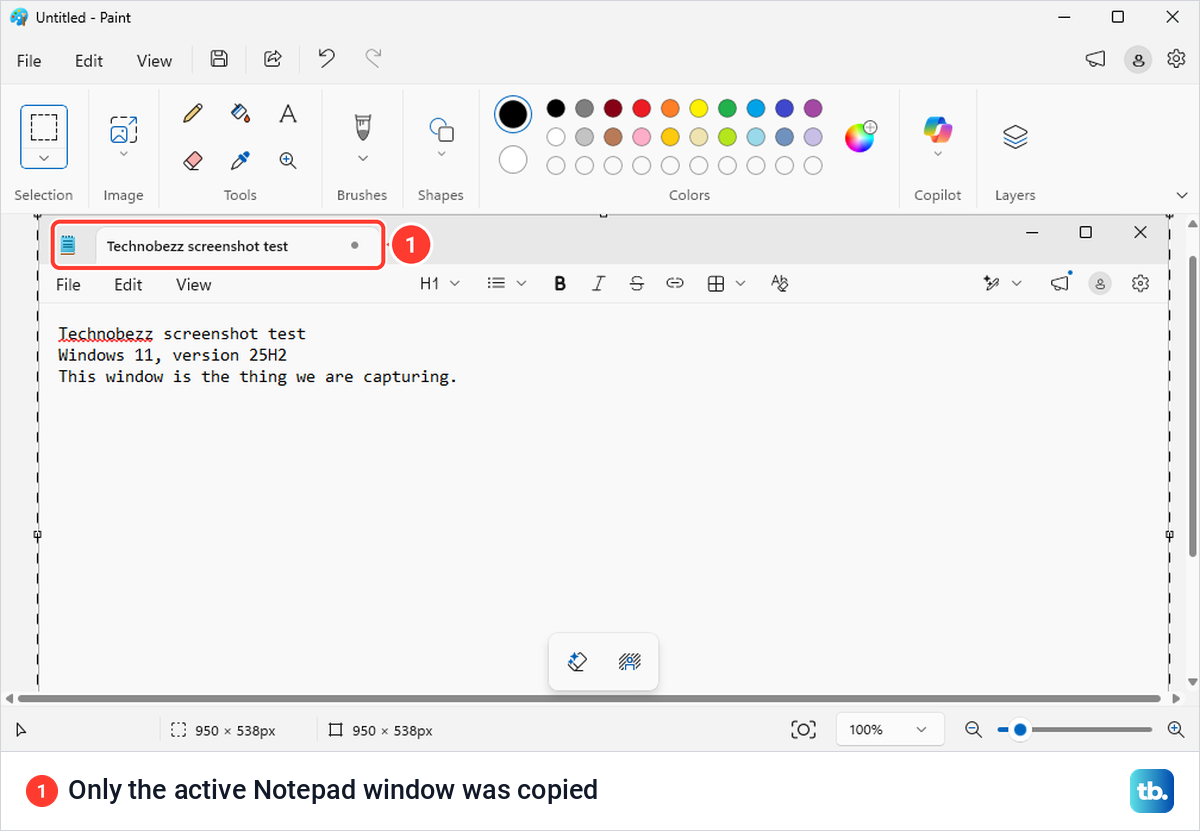Pick the orange color swatch

(x=670, y=108)
